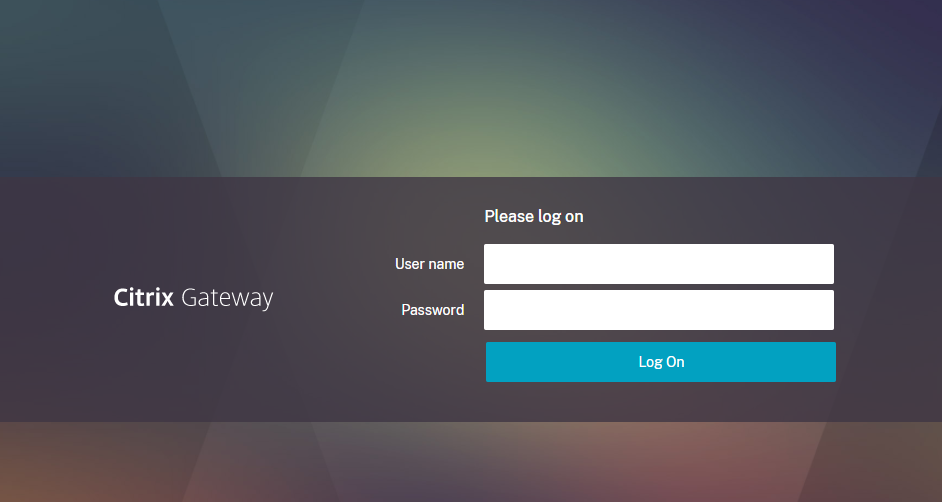Select the 'Please log on' heading

click(x=533, y=216)
